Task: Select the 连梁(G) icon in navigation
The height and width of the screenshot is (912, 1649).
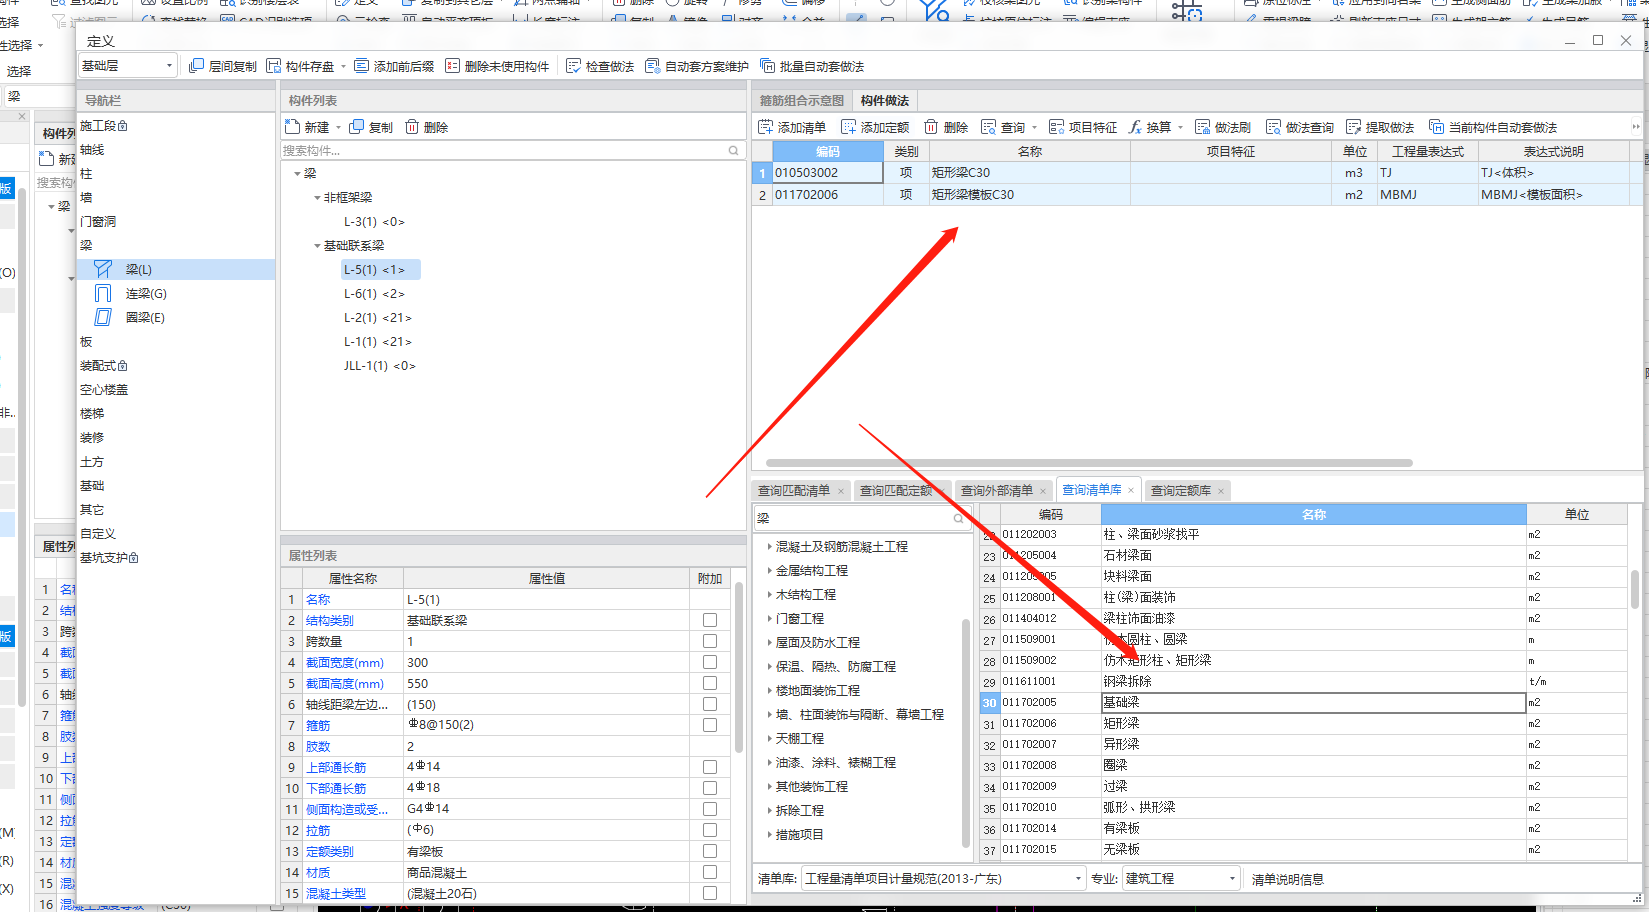Action: pos(103,293)
